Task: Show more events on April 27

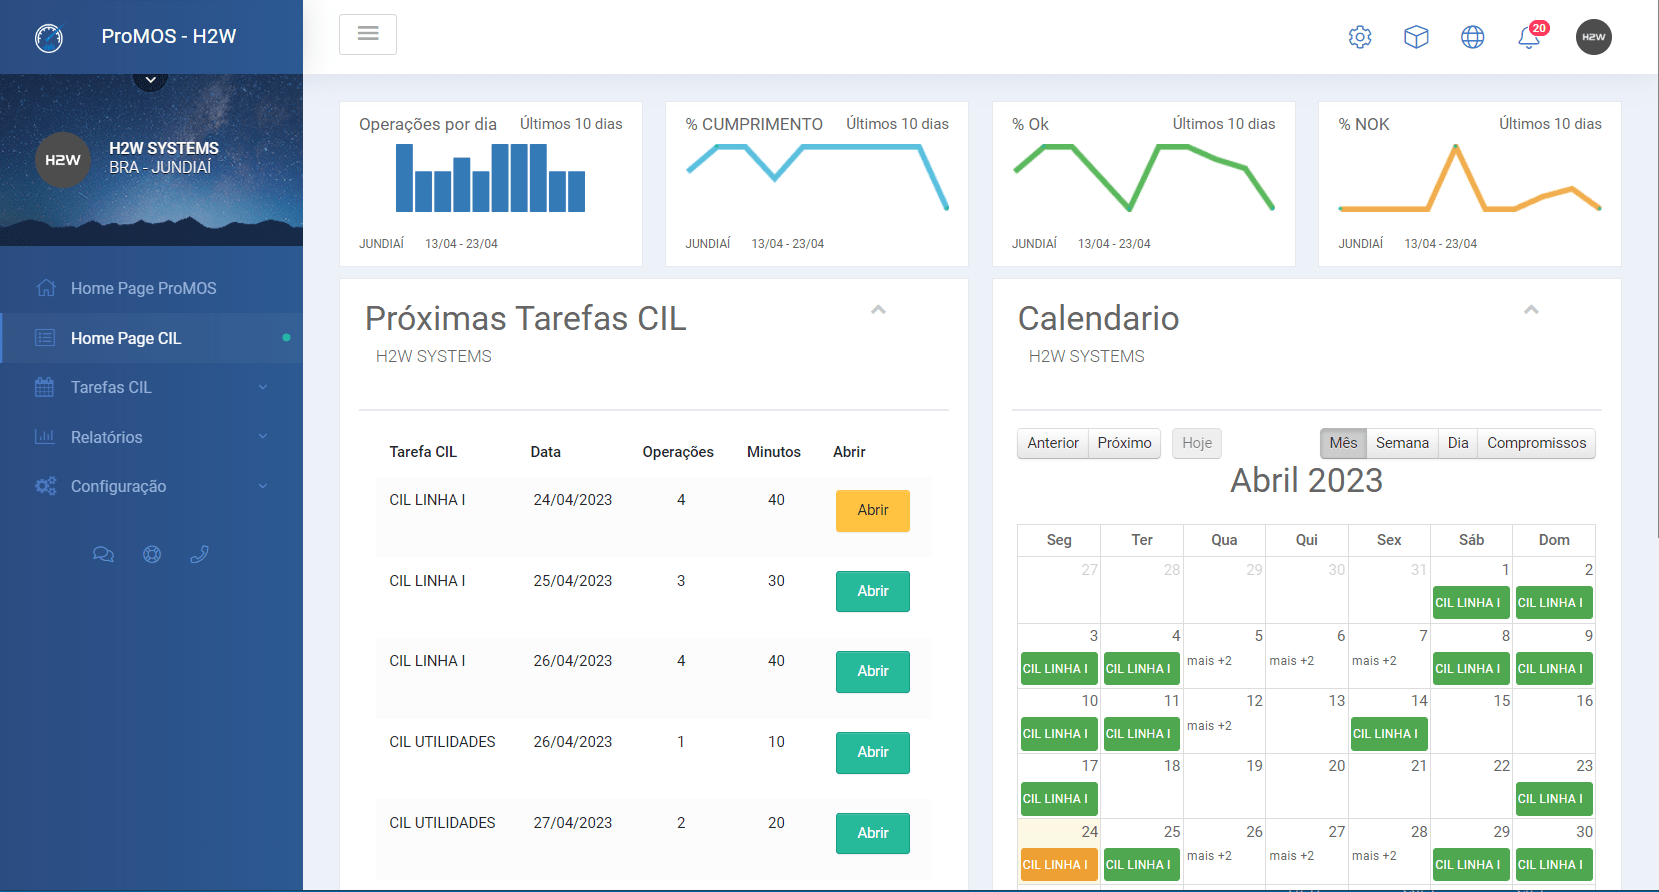Action: coord(1292,856)
